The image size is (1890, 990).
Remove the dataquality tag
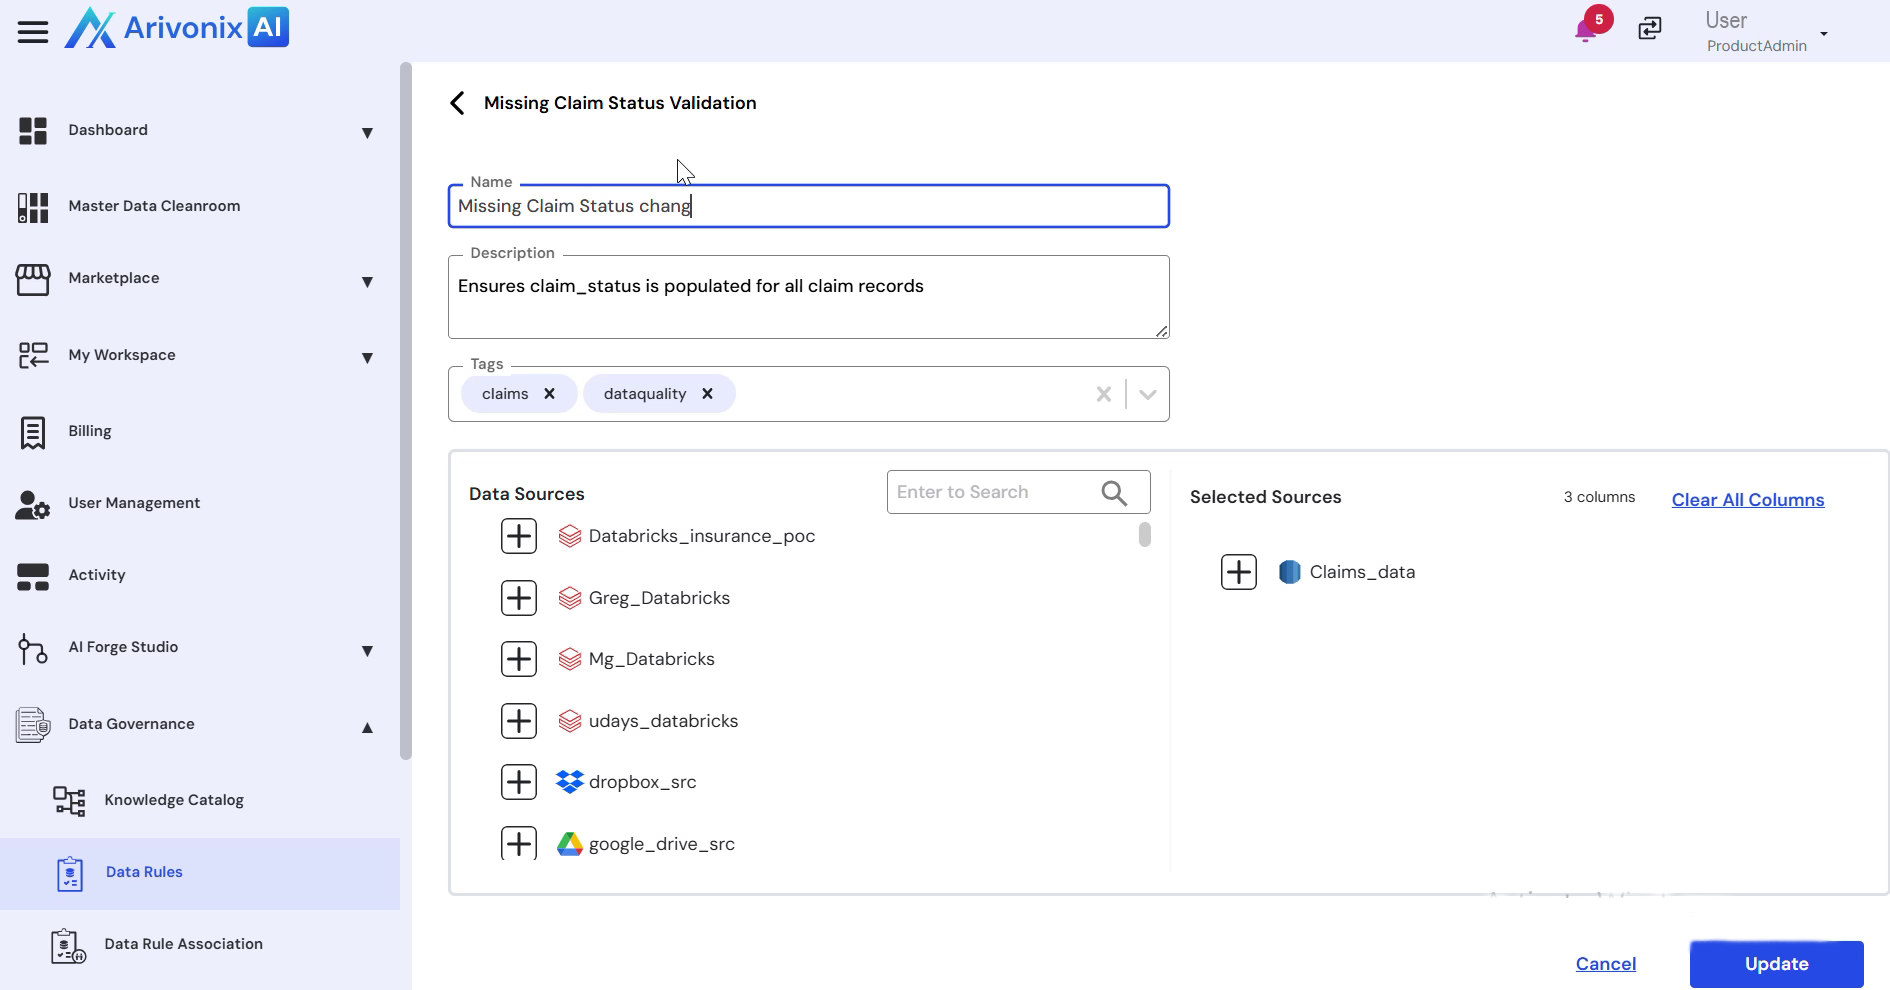pyautogui.click(x=707, y=394)
